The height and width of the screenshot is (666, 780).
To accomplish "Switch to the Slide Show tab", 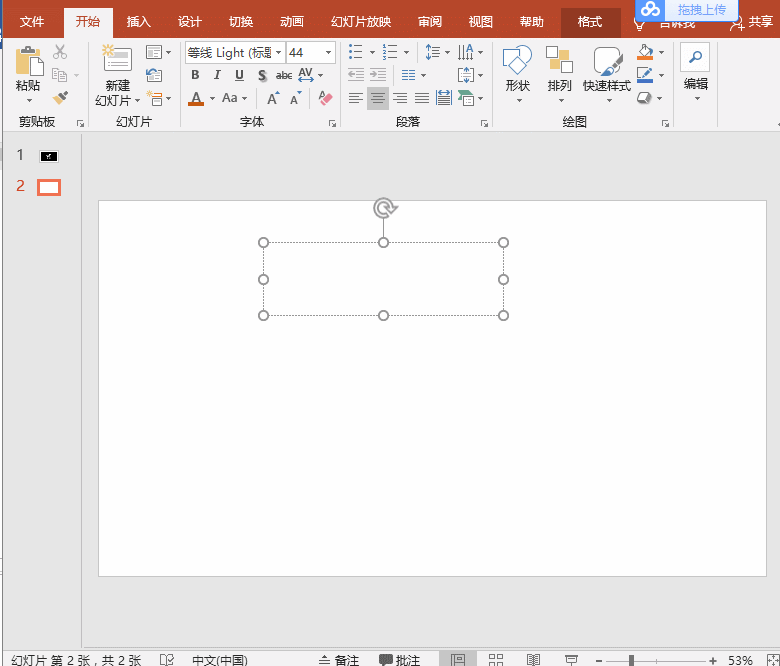I will 361,22.
